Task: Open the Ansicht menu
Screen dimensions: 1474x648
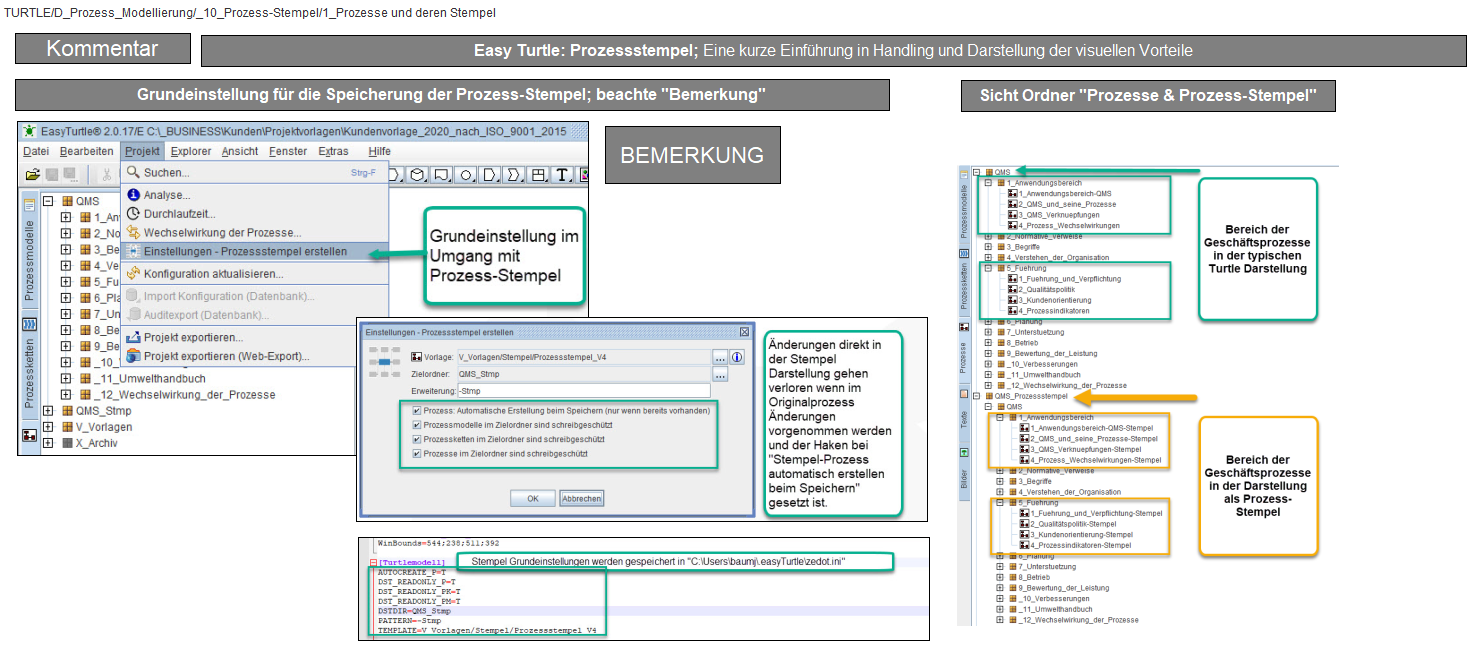Action: point(240,151)
